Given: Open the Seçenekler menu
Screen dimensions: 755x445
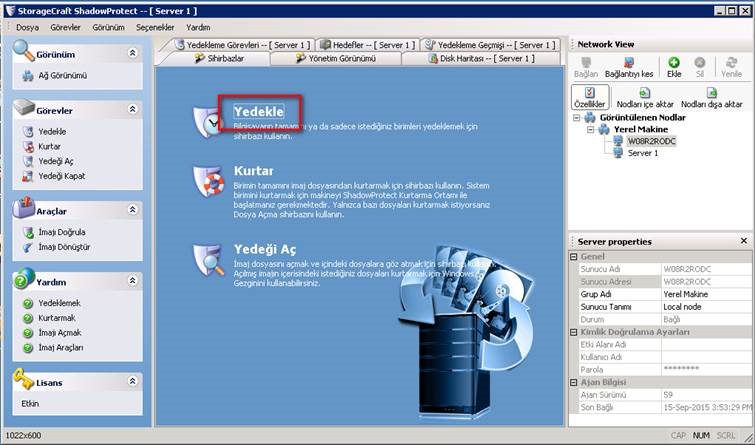Looking at the screenshot, I should click(155, 27).
